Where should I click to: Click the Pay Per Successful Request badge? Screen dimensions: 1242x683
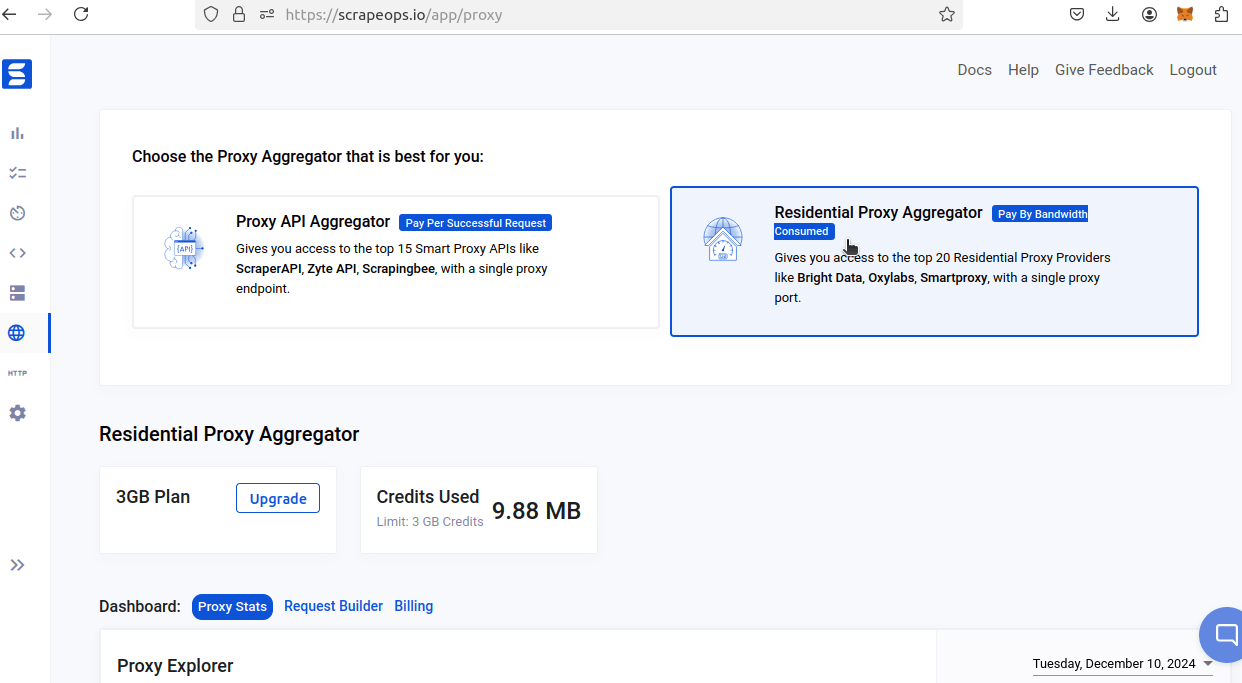(x=476, y=223)
